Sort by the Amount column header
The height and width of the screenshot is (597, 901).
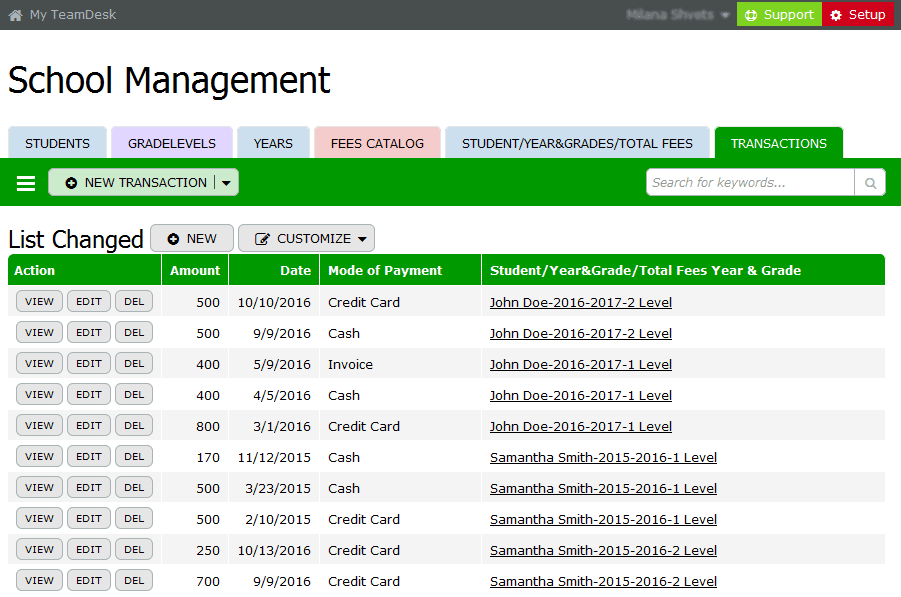(195, 270)
